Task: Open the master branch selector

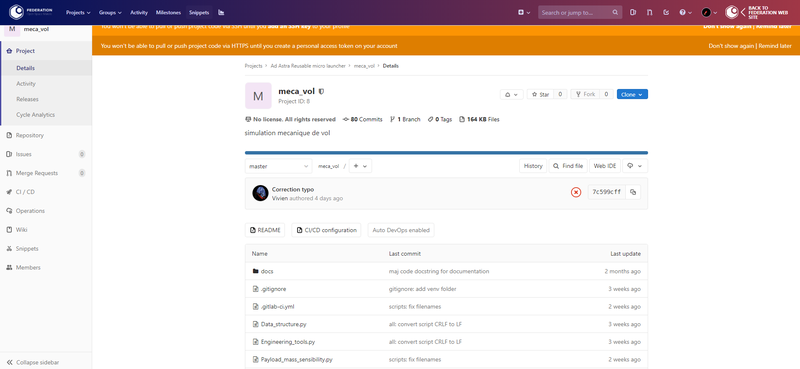Action: point(279,166)
